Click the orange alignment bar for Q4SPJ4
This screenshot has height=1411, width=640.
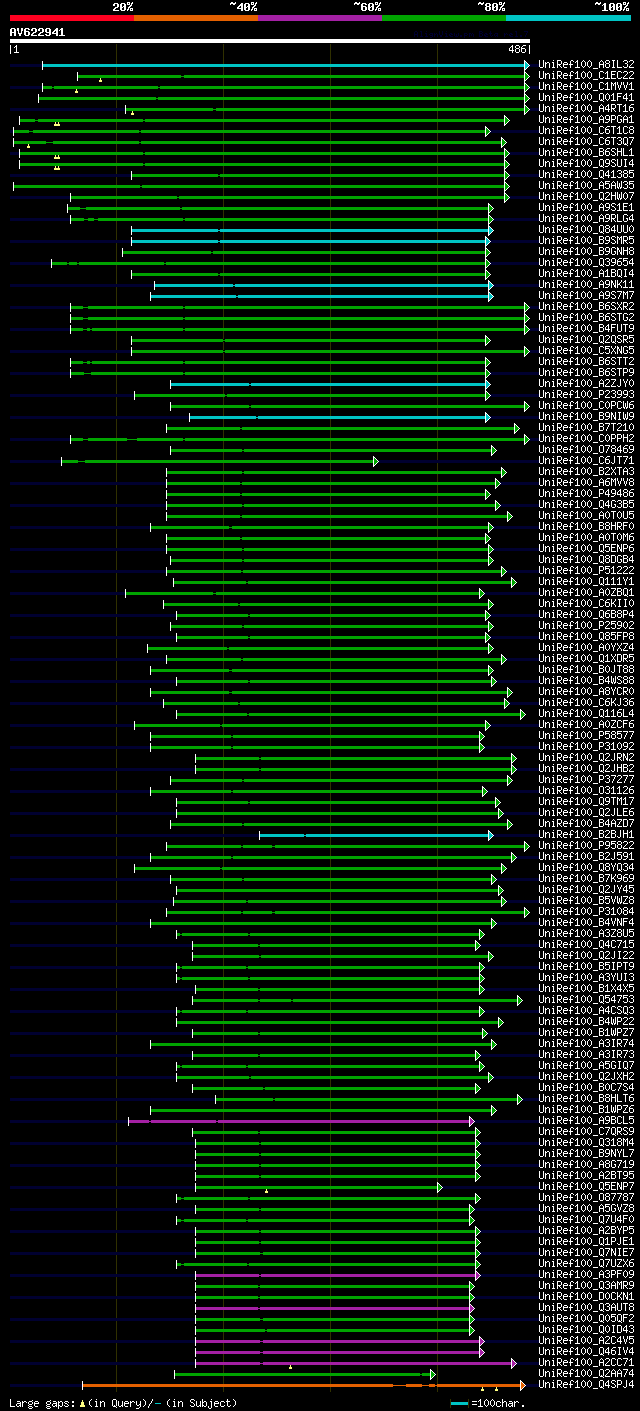coord(302,1385)
